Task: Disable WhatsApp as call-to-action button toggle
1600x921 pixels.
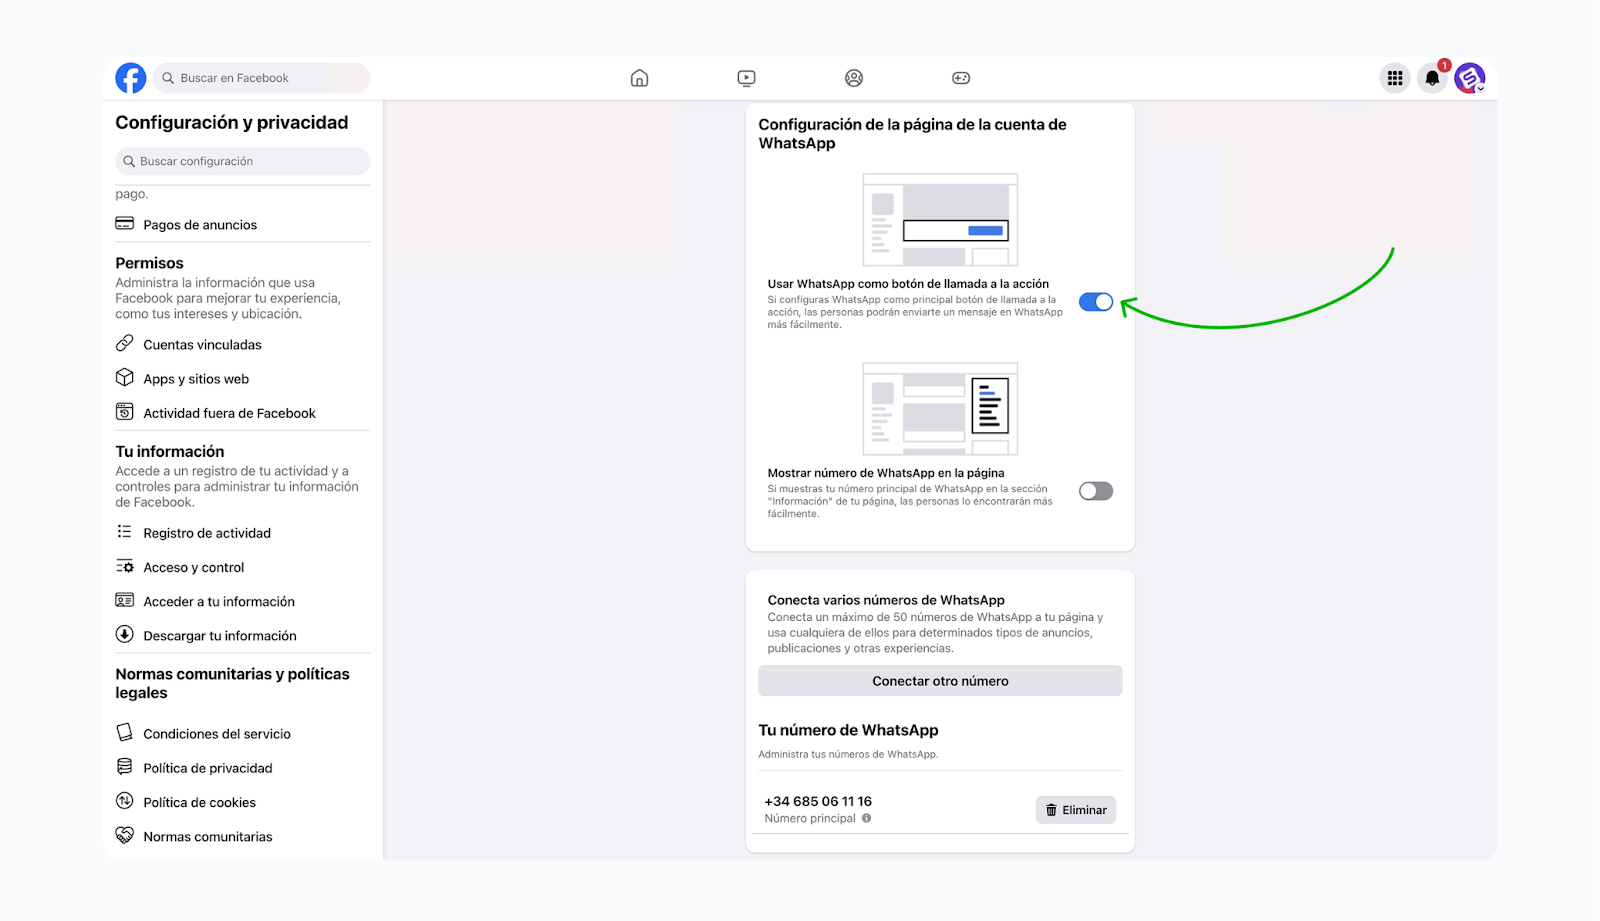Action: [x=1096, y=302]
